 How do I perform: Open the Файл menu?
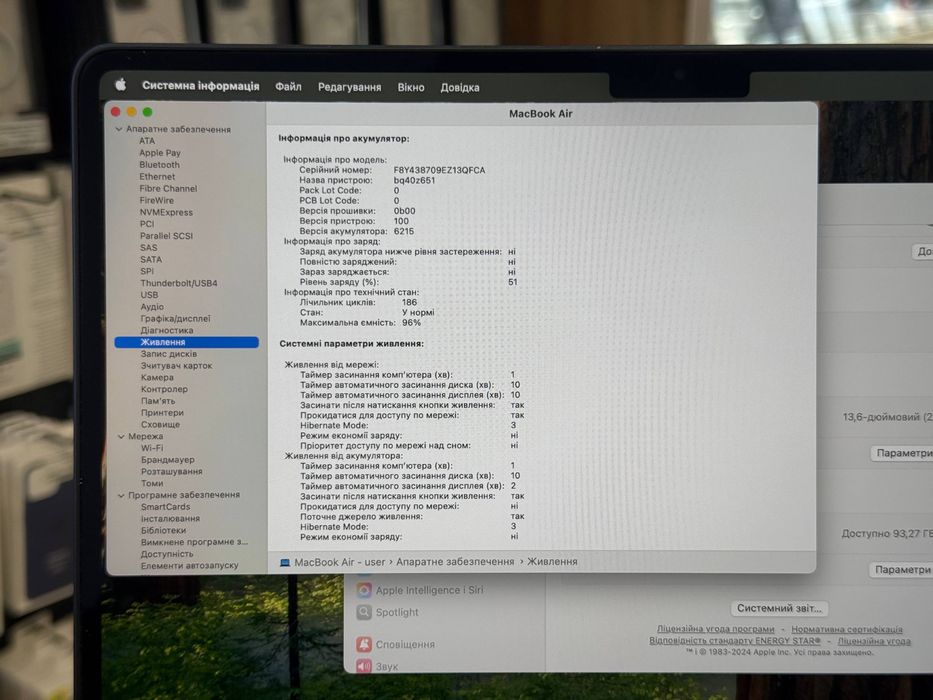[288, 87]
